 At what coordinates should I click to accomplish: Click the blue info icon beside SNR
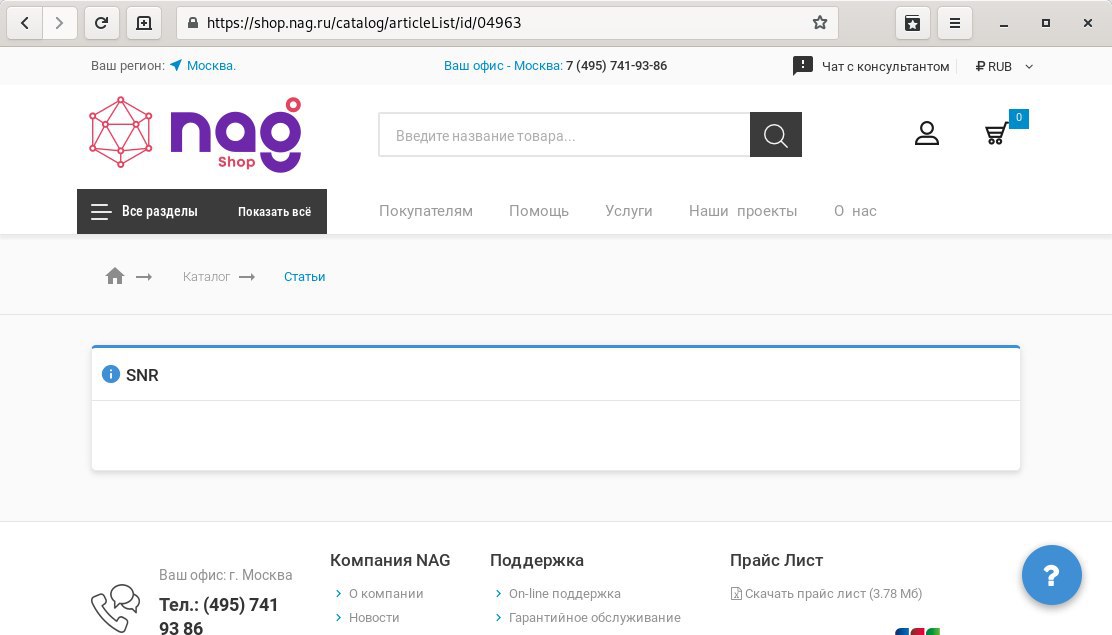tap(111, 374)
